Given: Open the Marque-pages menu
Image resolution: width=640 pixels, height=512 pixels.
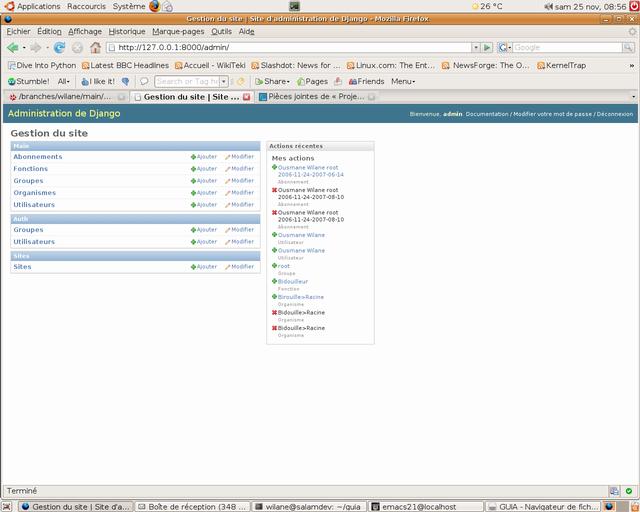Looking at the screenshot, I should 178,31.
